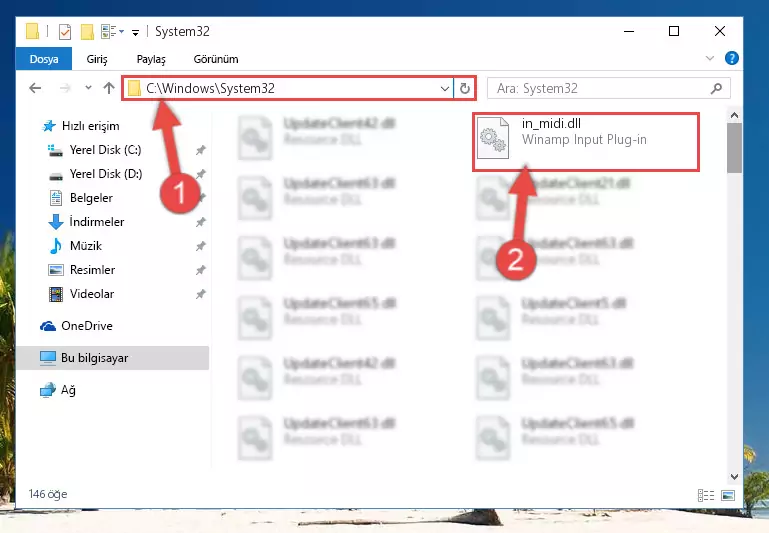Go back with the left arrow
Image resolution: width=769 pixels, height=533 pixels.
tap(35, 88)
